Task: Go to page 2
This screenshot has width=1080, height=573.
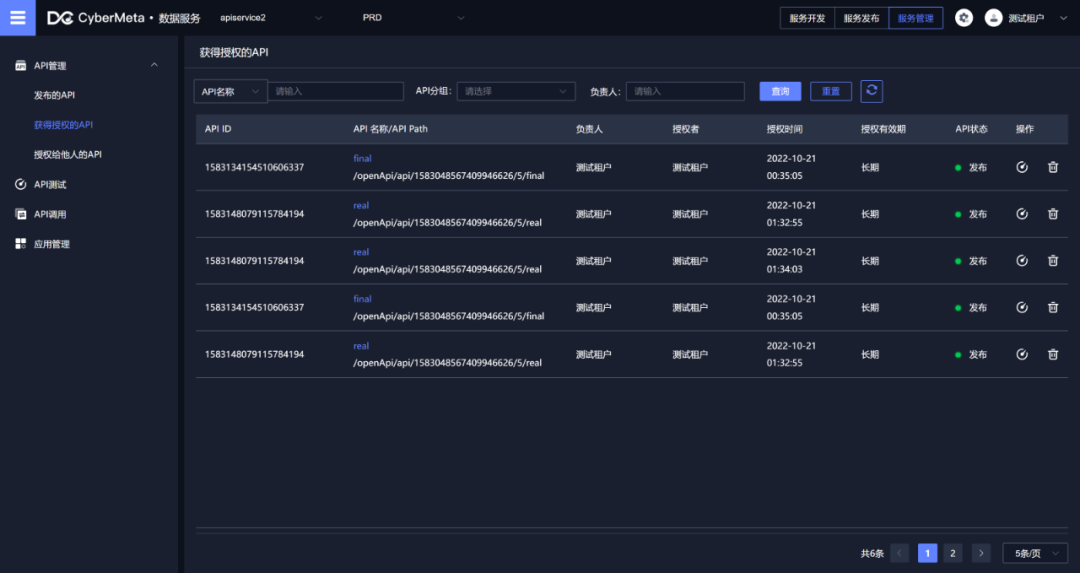Action: [953, 553]
